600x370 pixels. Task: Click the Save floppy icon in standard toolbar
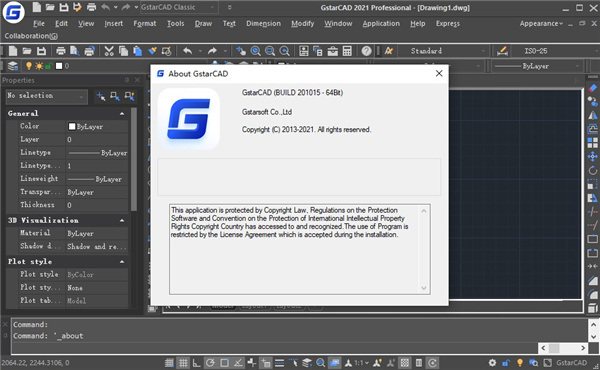pos(41,51)
